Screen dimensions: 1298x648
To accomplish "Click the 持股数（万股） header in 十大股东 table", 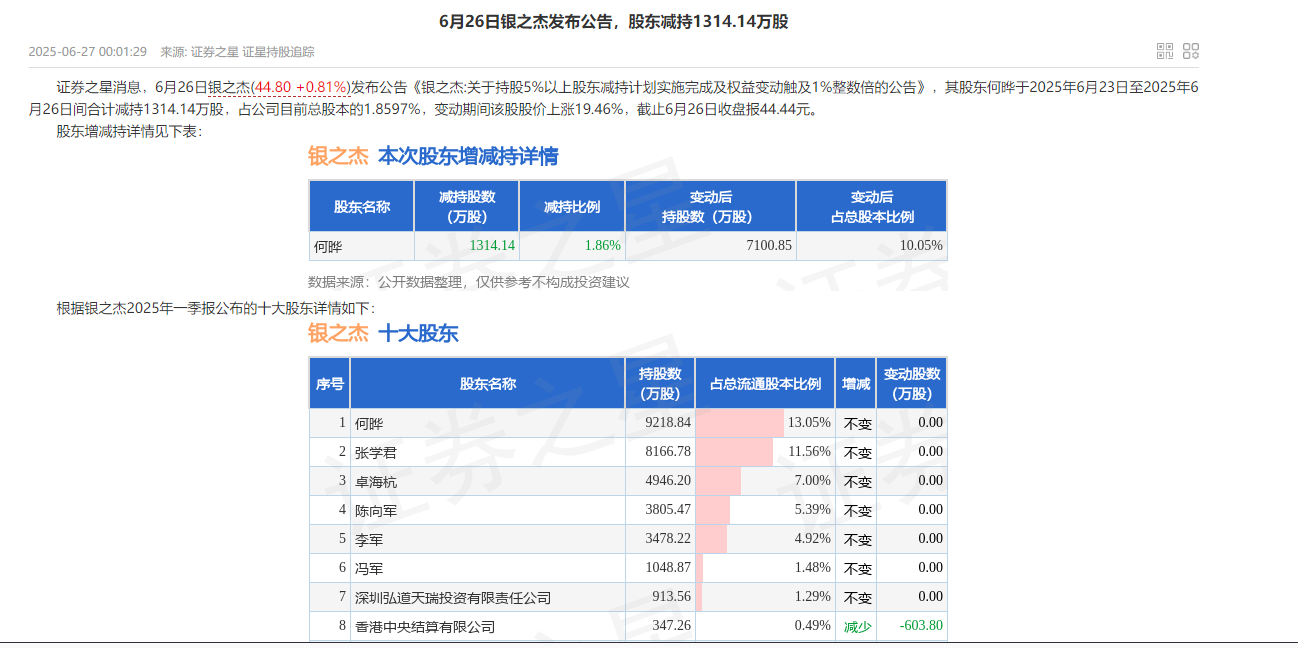I will click(x=660, y=383).
